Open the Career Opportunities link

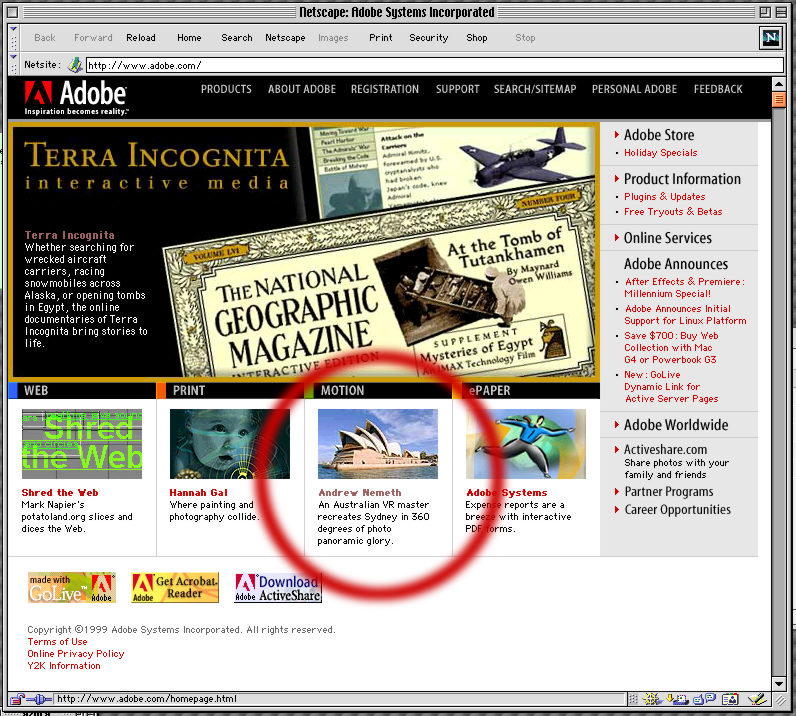pyautogui.click(x=677, y=509)
